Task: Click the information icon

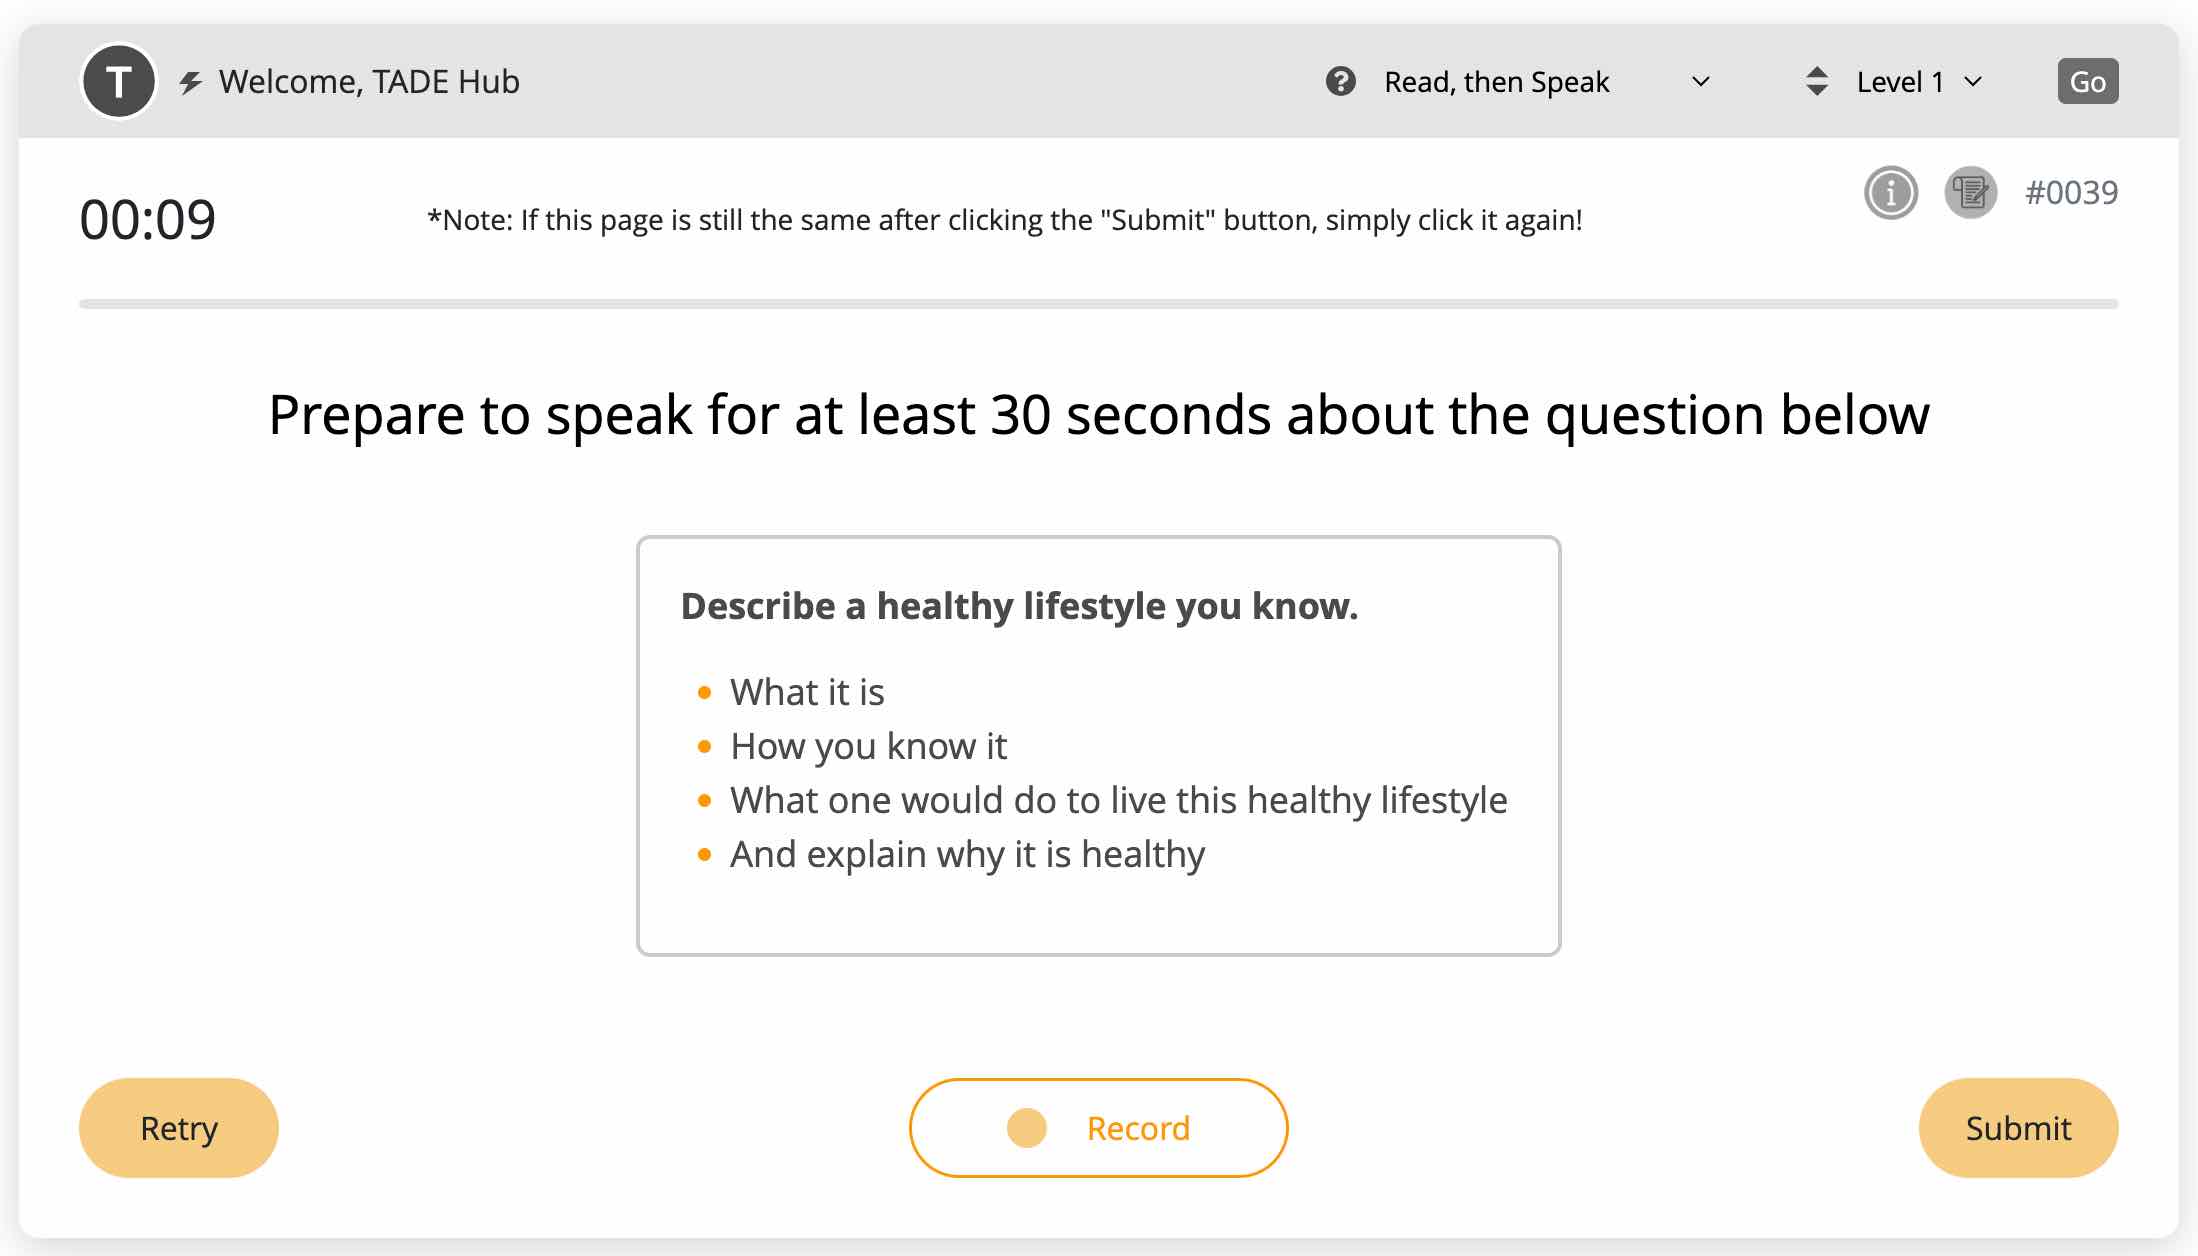Action: tap(1892, 193)
